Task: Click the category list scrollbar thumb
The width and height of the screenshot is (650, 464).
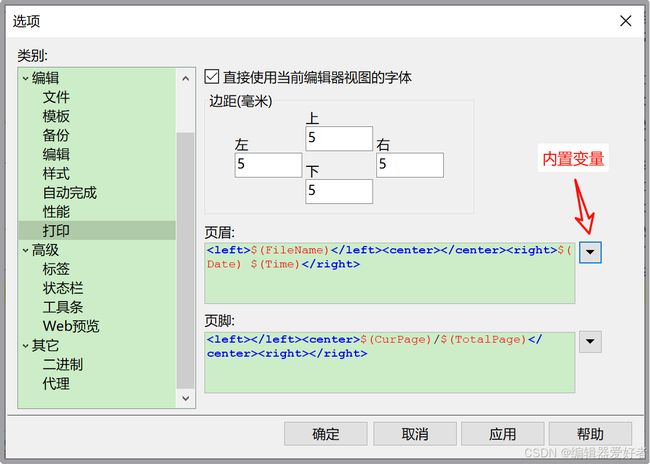Action: 185,260
